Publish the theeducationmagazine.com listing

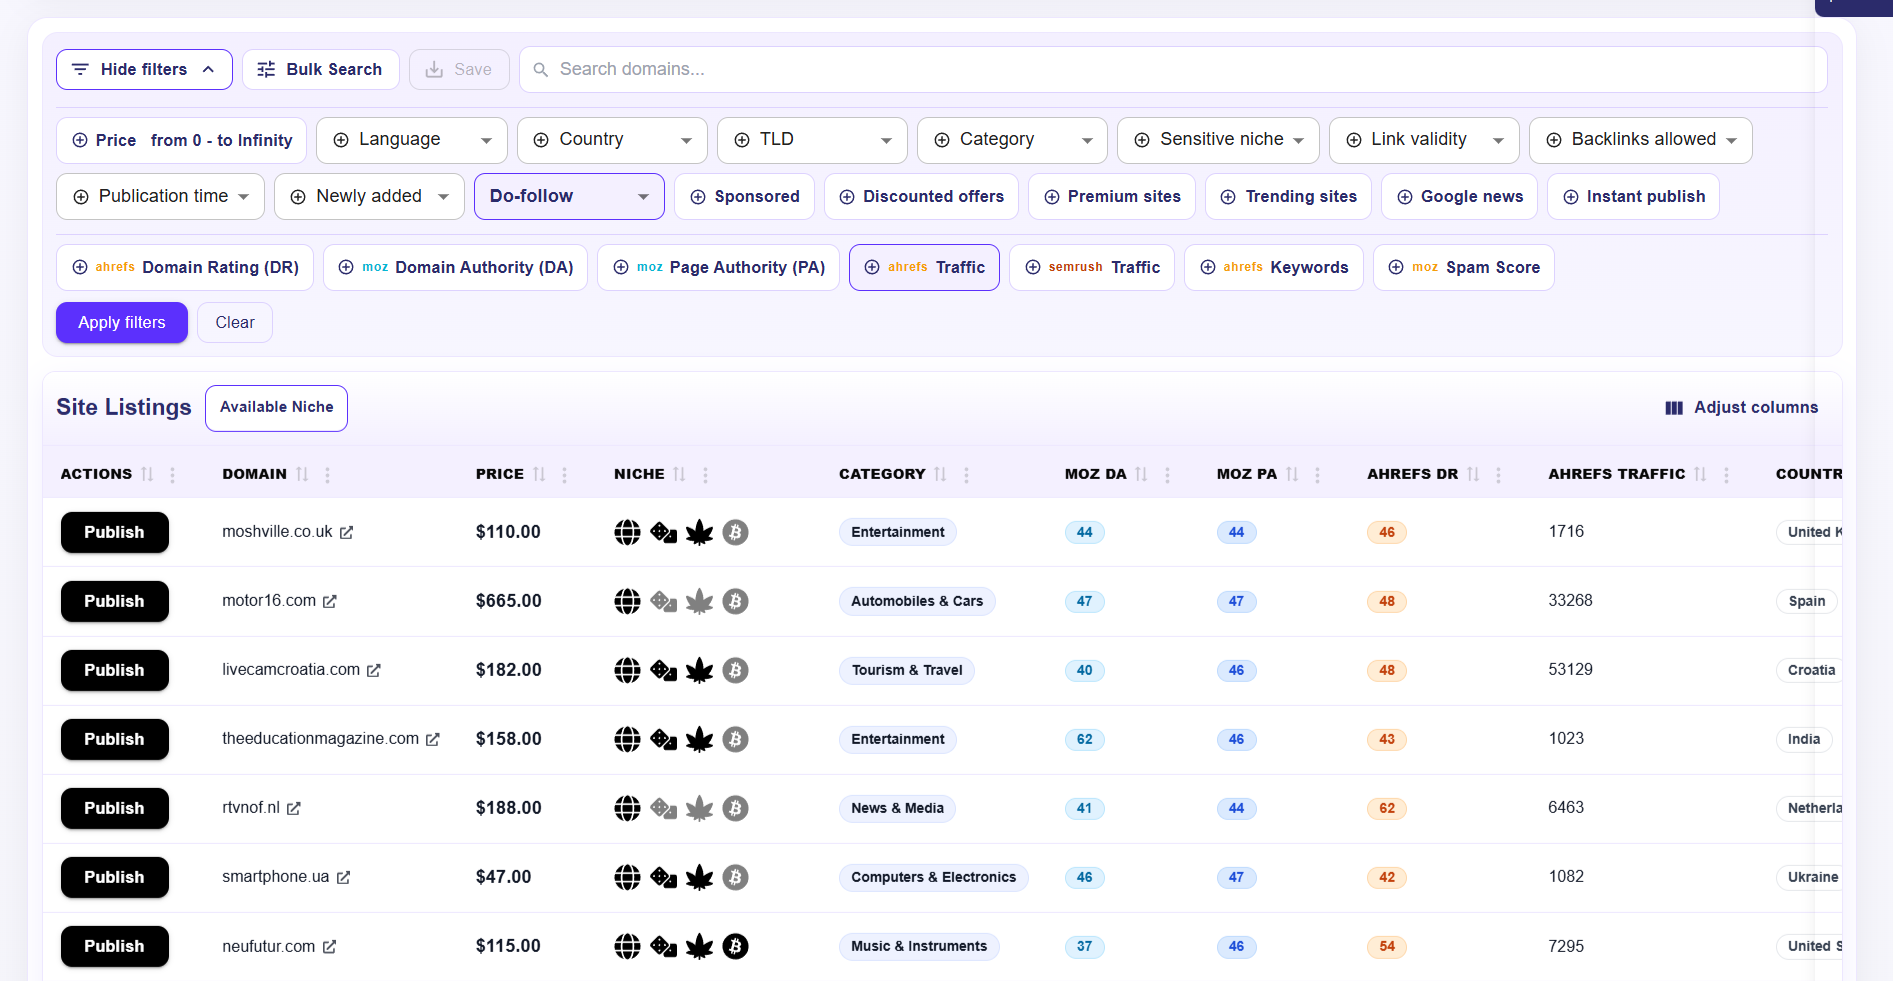click(114, 739)
